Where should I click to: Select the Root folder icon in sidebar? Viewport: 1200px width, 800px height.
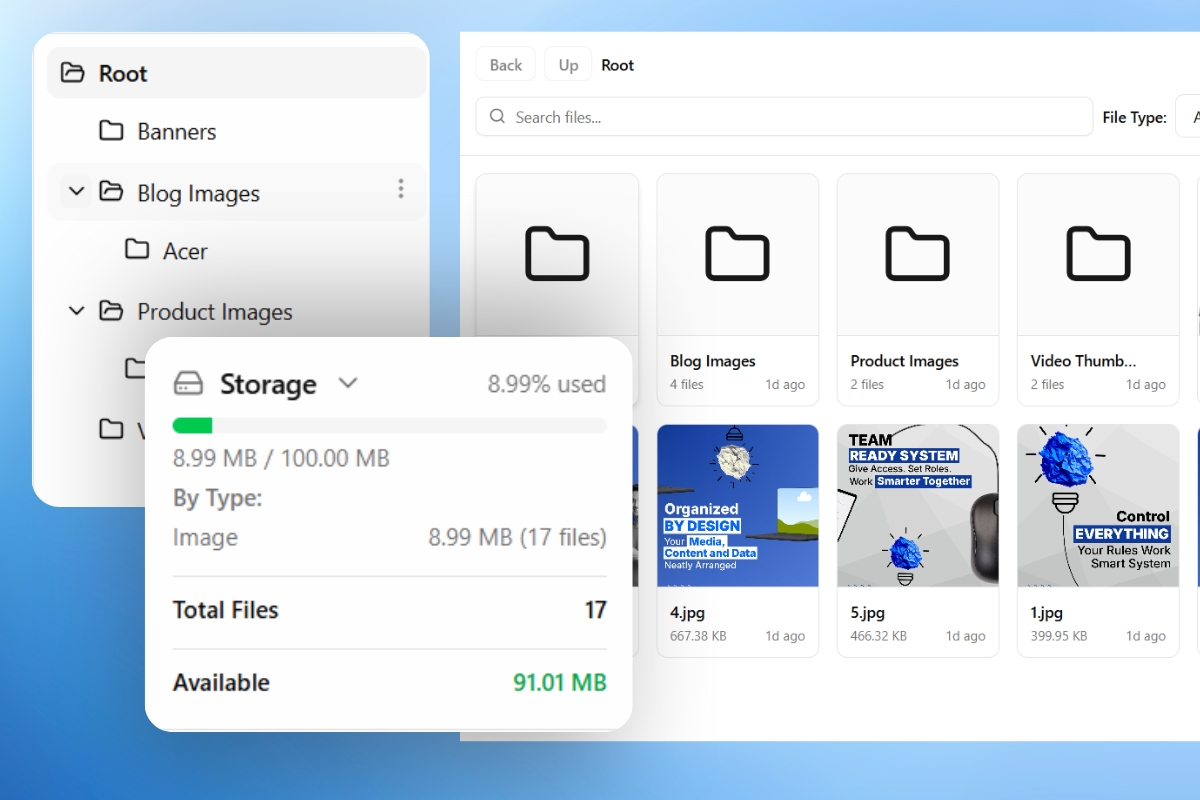pos(69,72)
